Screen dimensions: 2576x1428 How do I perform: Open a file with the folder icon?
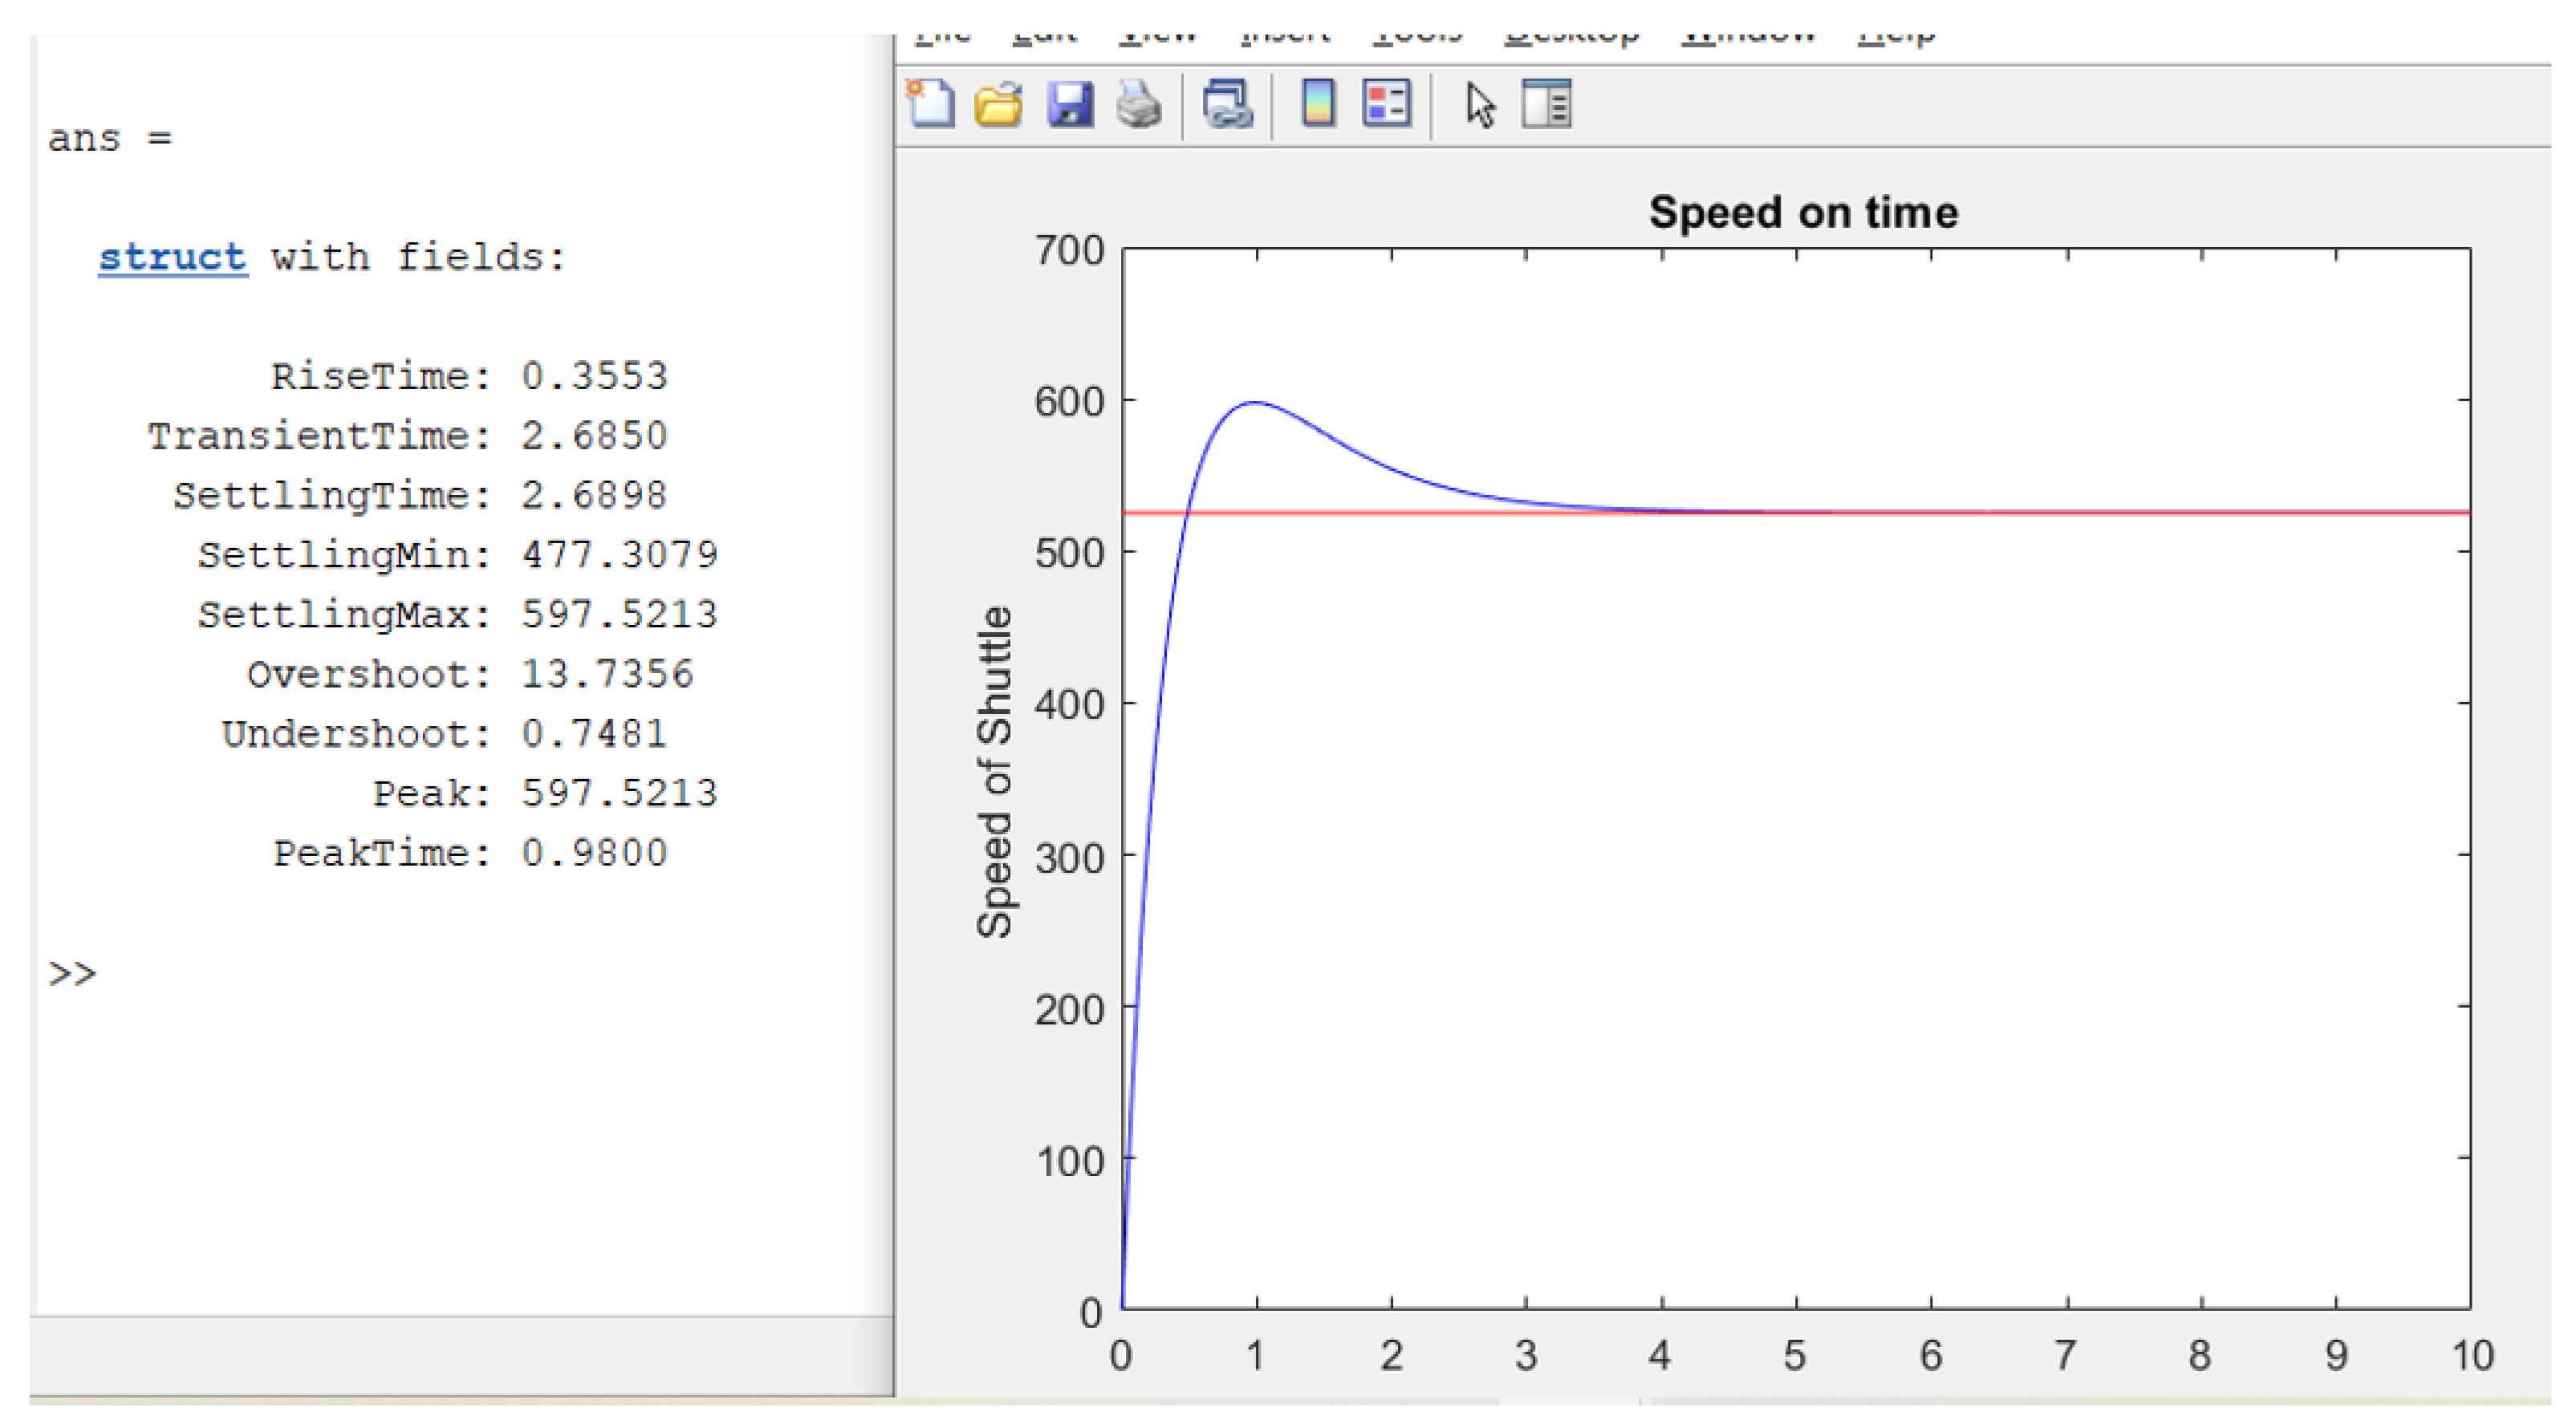[x=998, y=104]
